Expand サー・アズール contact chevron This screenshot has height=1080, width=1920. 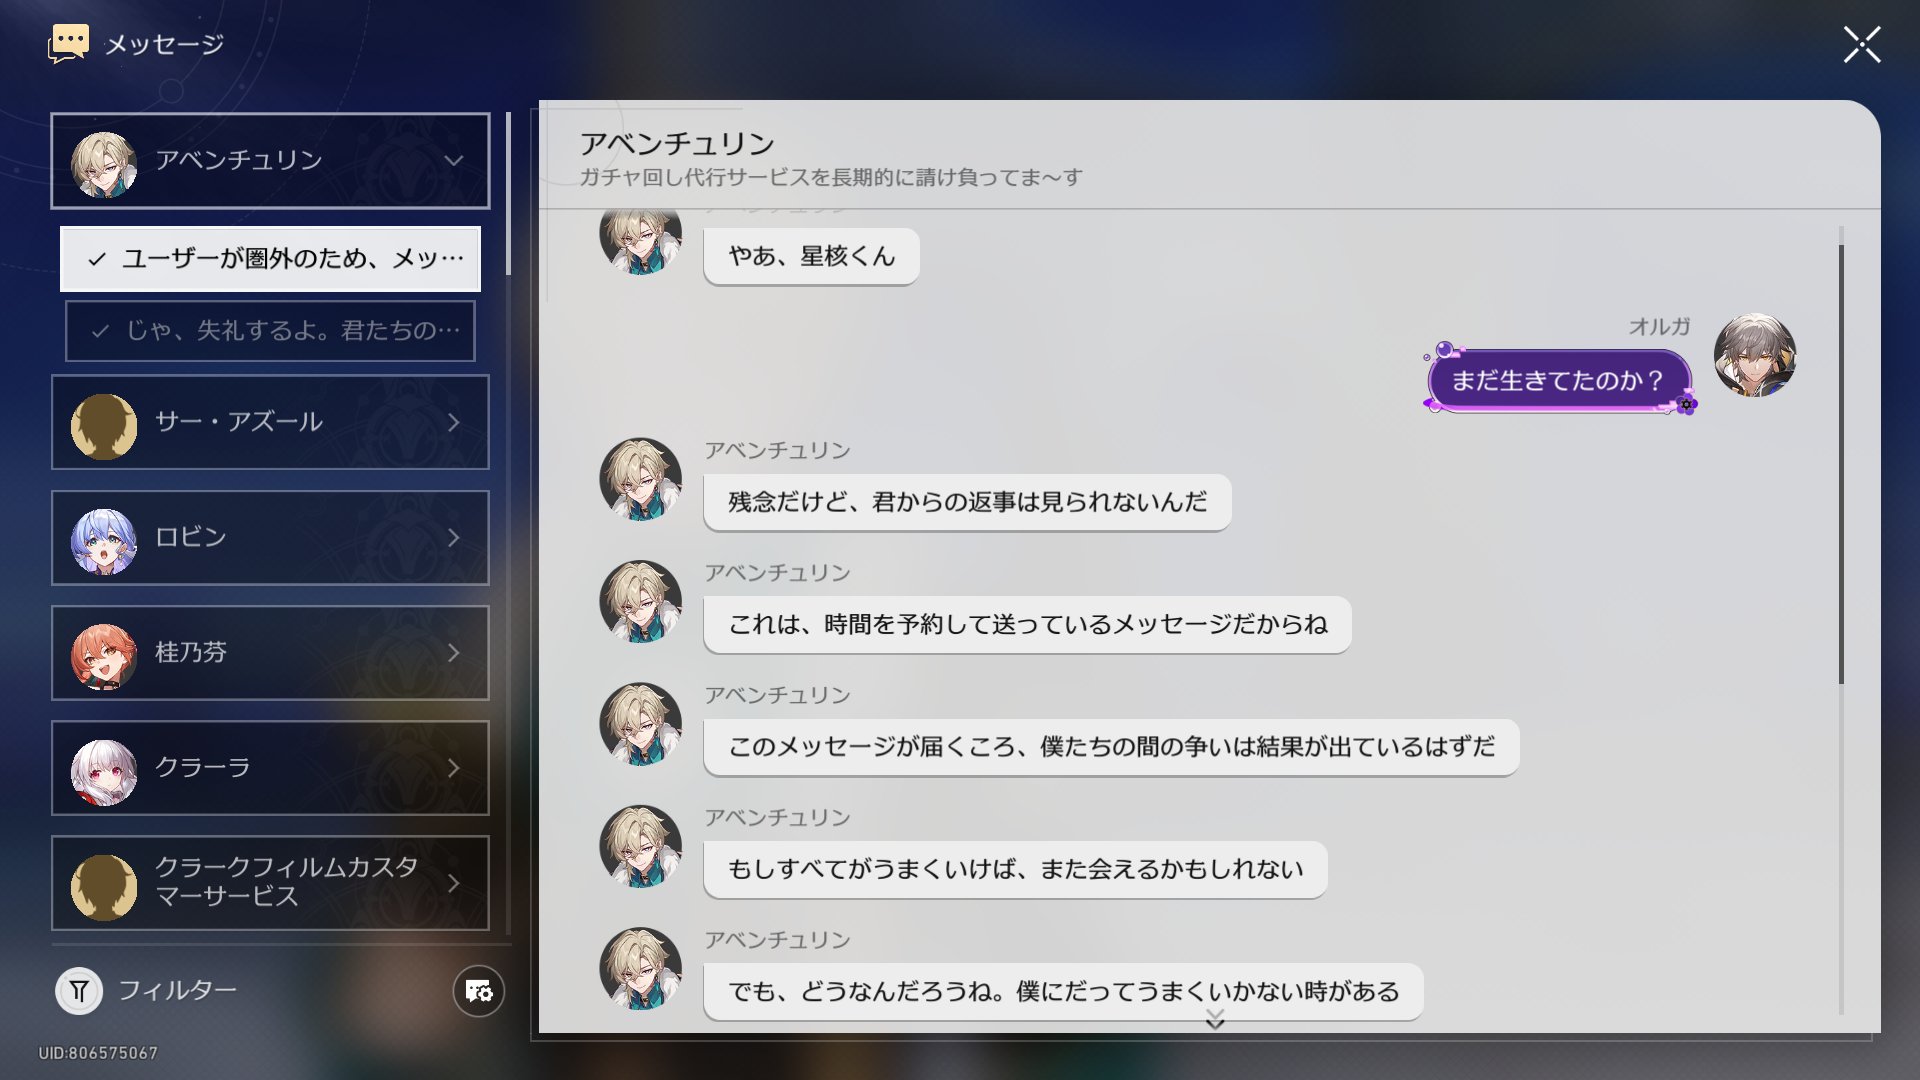454,423
